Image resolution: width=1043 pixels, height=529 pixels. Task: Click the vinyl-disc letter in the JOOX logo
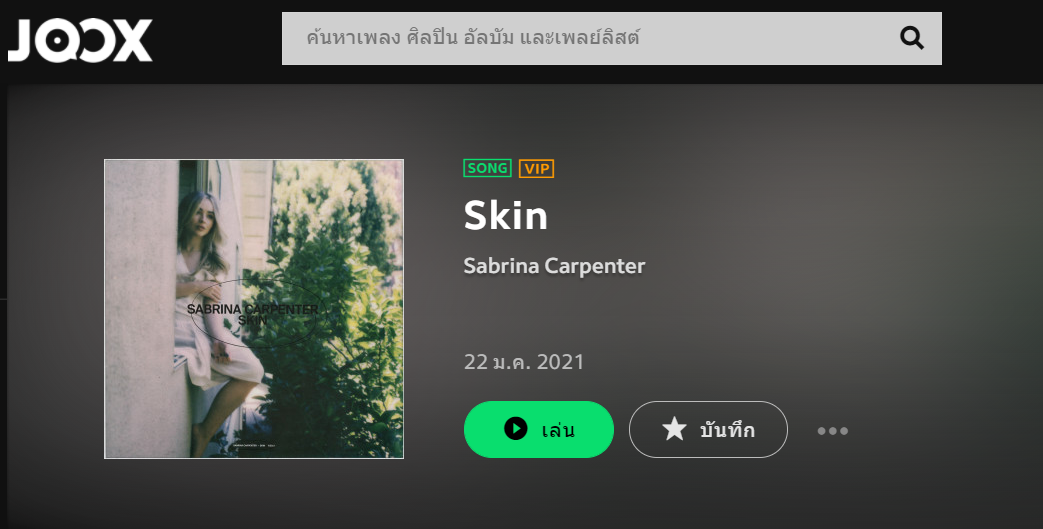pyautogui.click(x=59, y=41)
